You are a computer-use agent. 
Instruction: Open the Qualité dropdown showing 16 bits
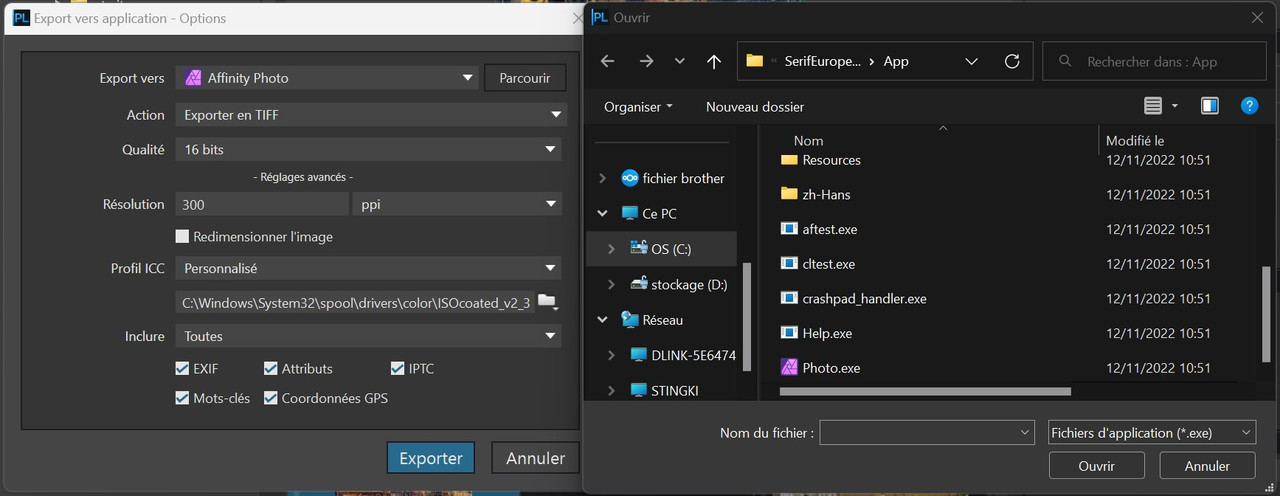coord(368,149)
